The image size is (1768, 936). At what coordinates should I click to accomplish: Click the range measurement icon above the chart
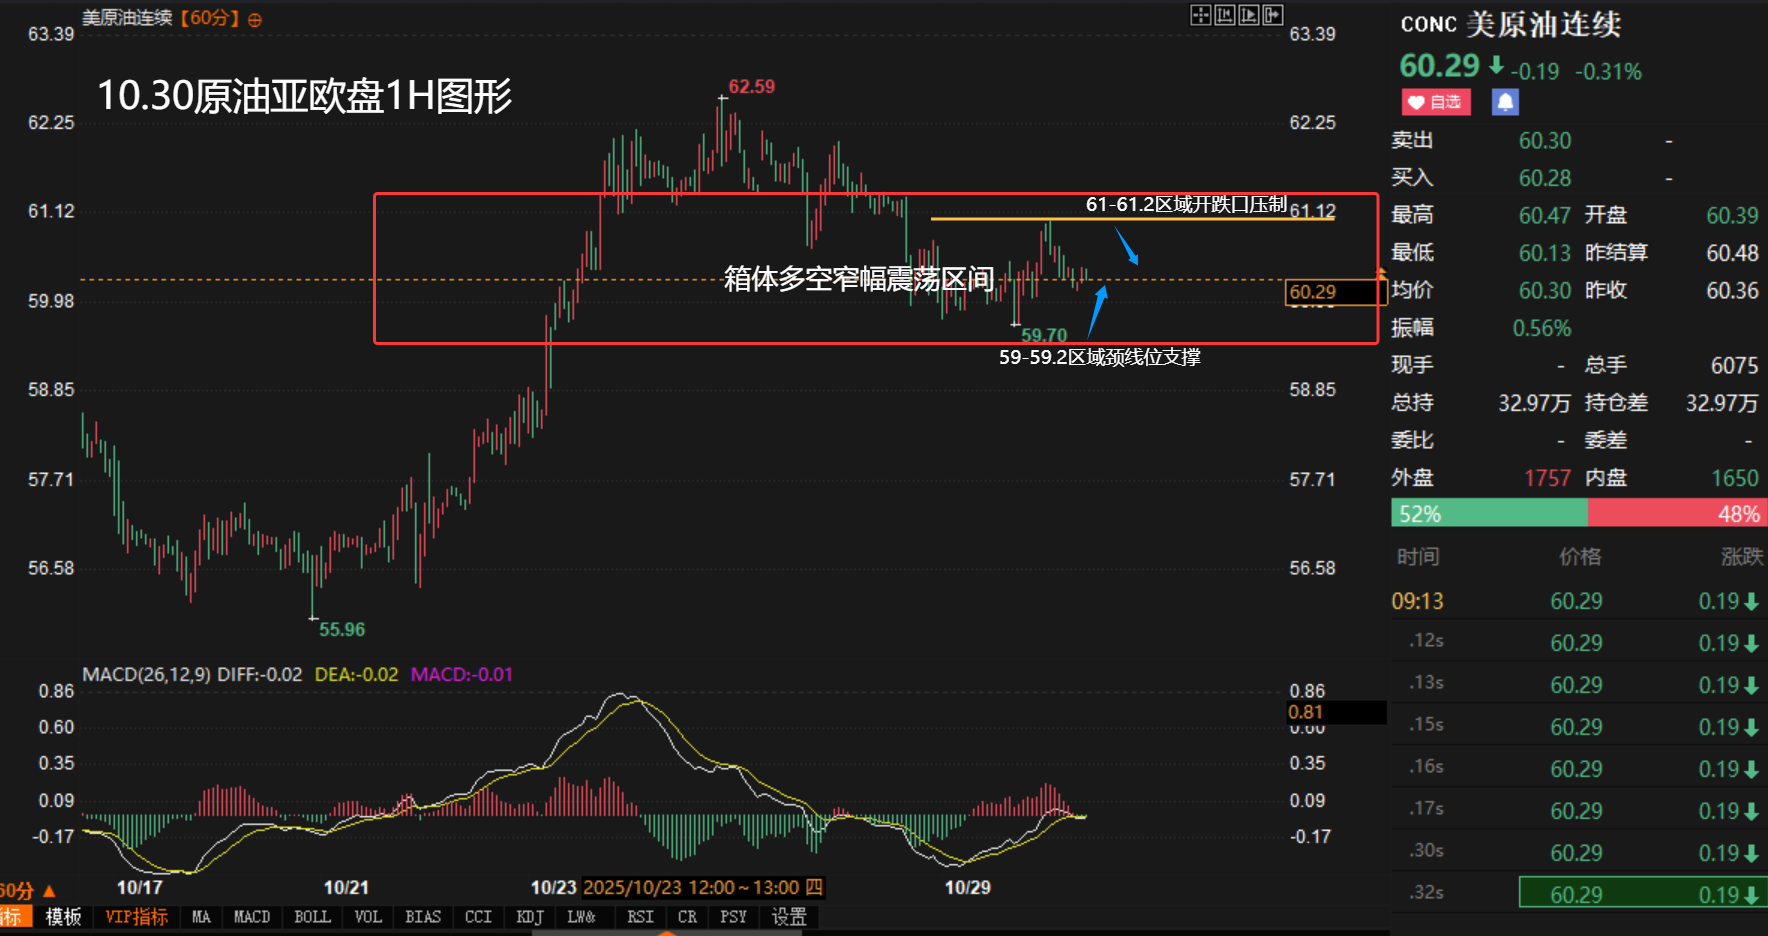pos(1224,15)
